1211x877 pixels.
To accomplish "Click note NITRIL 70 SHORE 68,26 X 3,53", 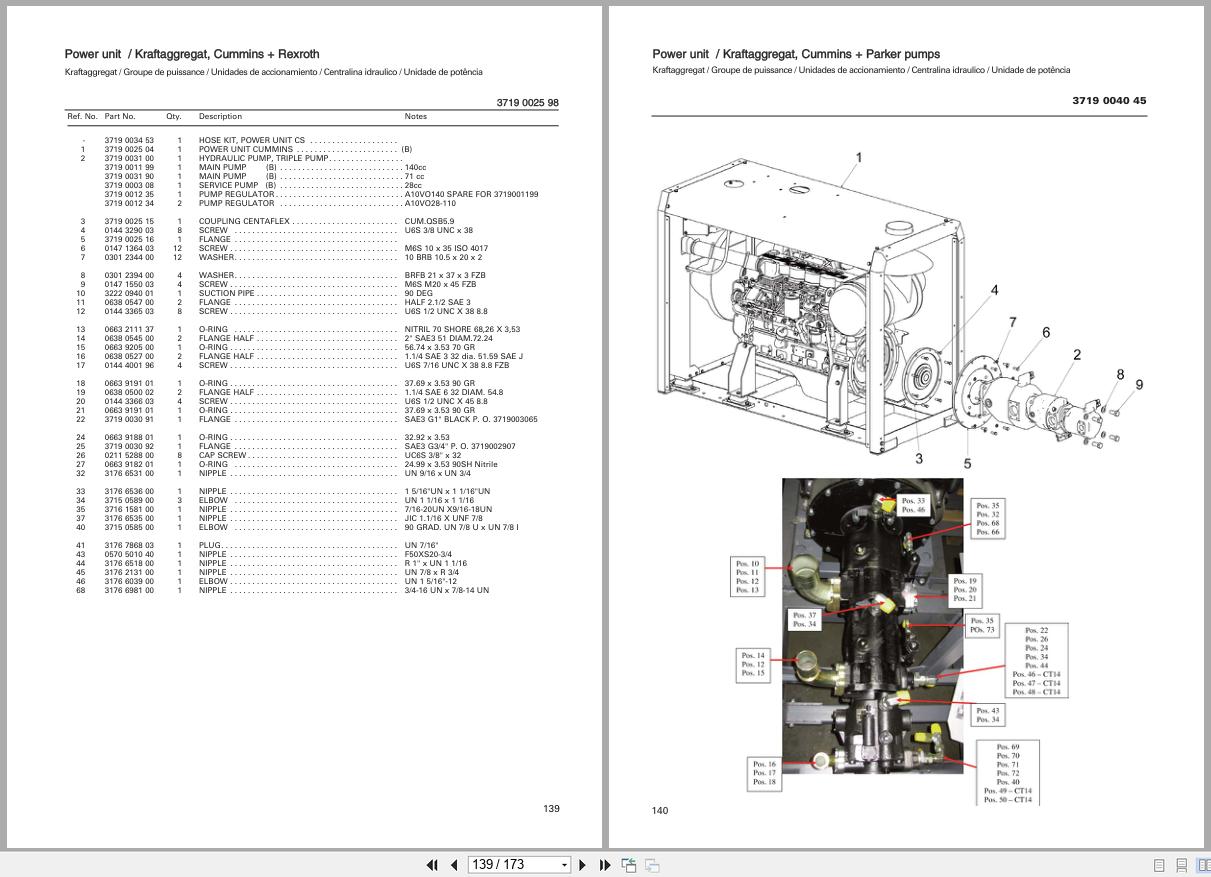I will (462, 329).
